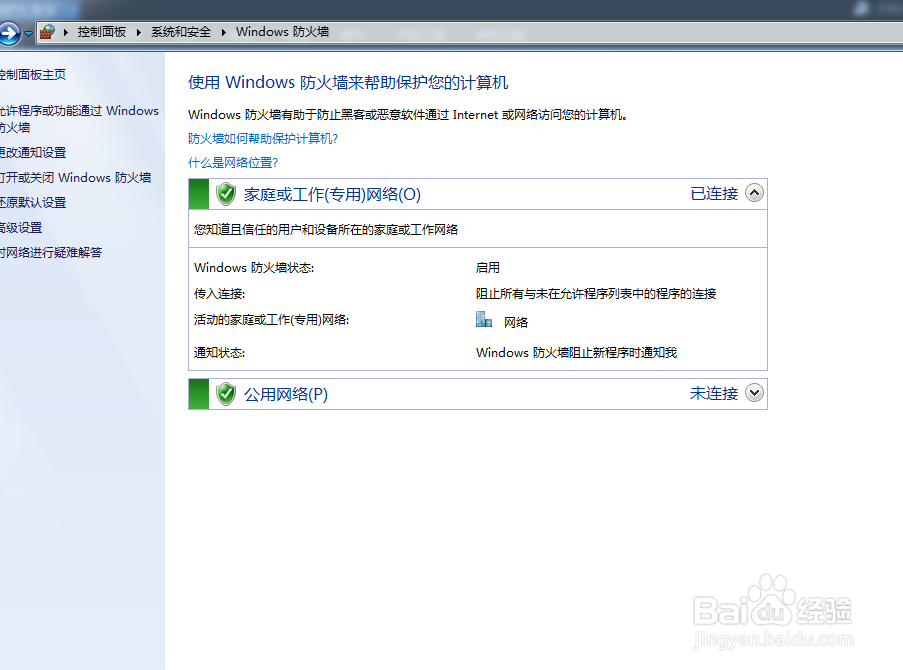Image resolution: width=903 pixels, height=670 pixels.
Task: Open 什么是网络位置? help link
Action: (233, 162)
